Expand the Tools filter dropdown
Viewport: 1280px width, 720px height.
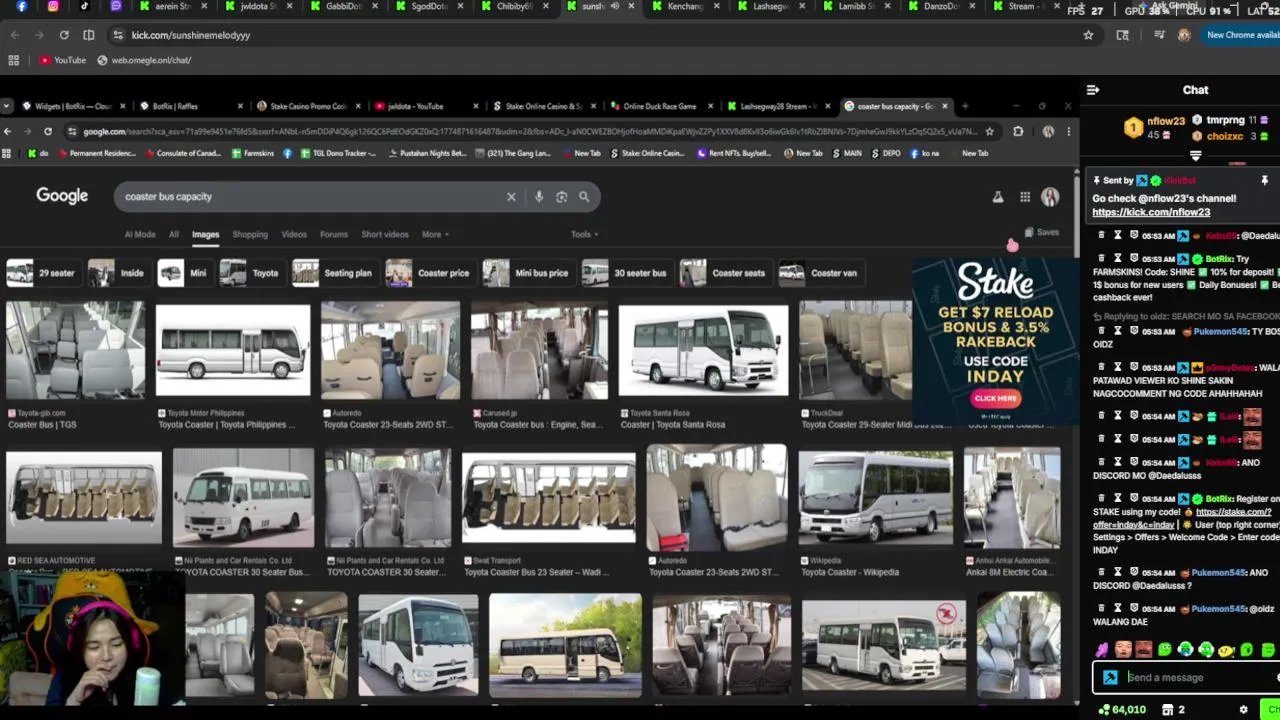coord(584,234)
